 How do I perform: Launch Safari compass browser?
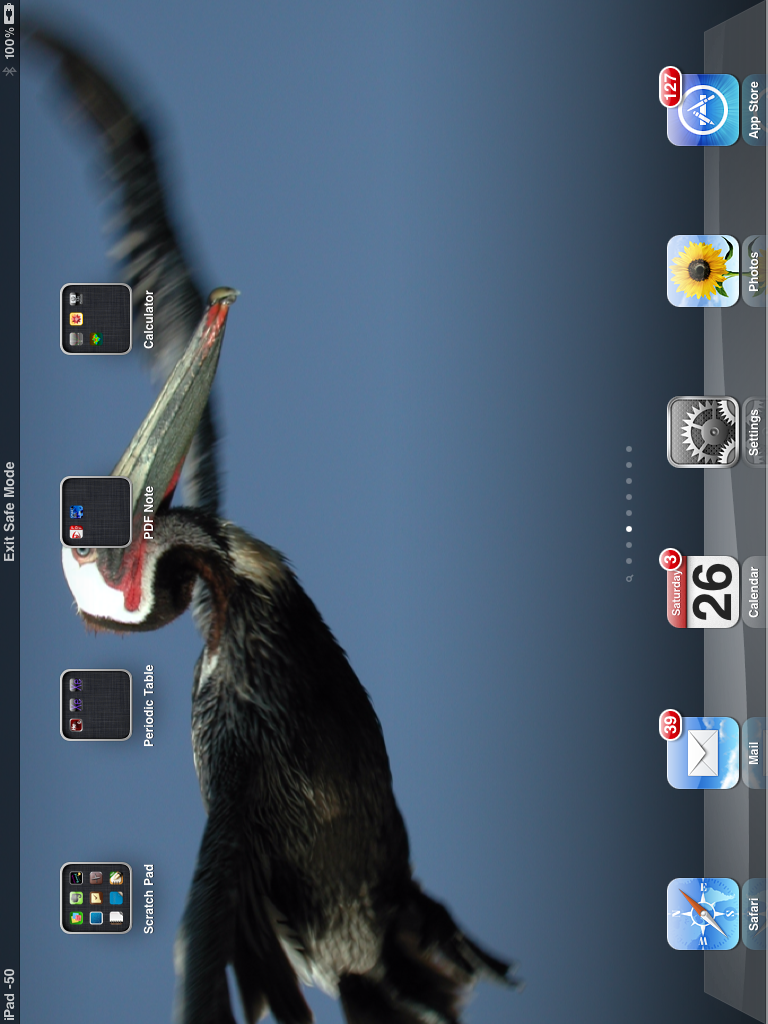(x=703, y=914)
